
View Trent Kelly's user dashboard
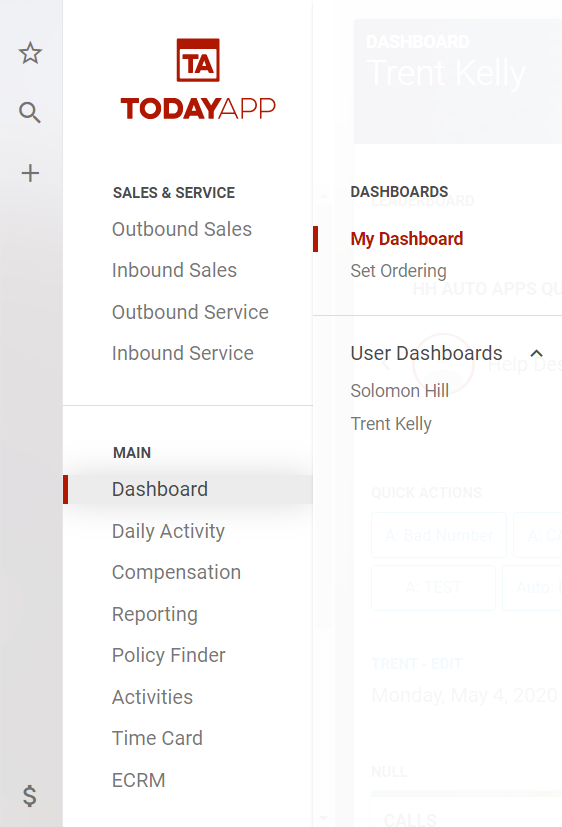391,424
